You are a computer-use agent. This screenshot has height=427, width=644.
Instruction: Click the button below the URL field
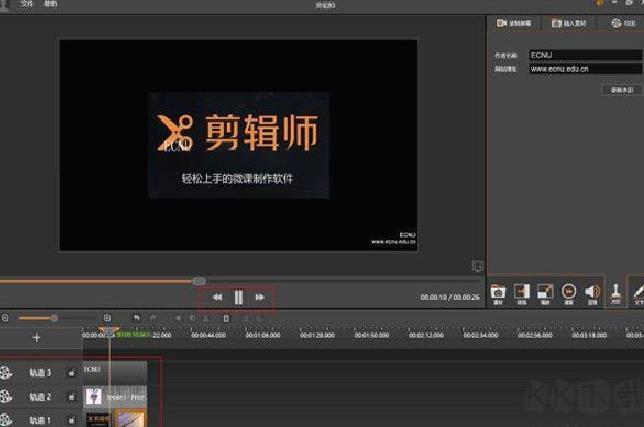pyautogui.click(x=621, y=90)
